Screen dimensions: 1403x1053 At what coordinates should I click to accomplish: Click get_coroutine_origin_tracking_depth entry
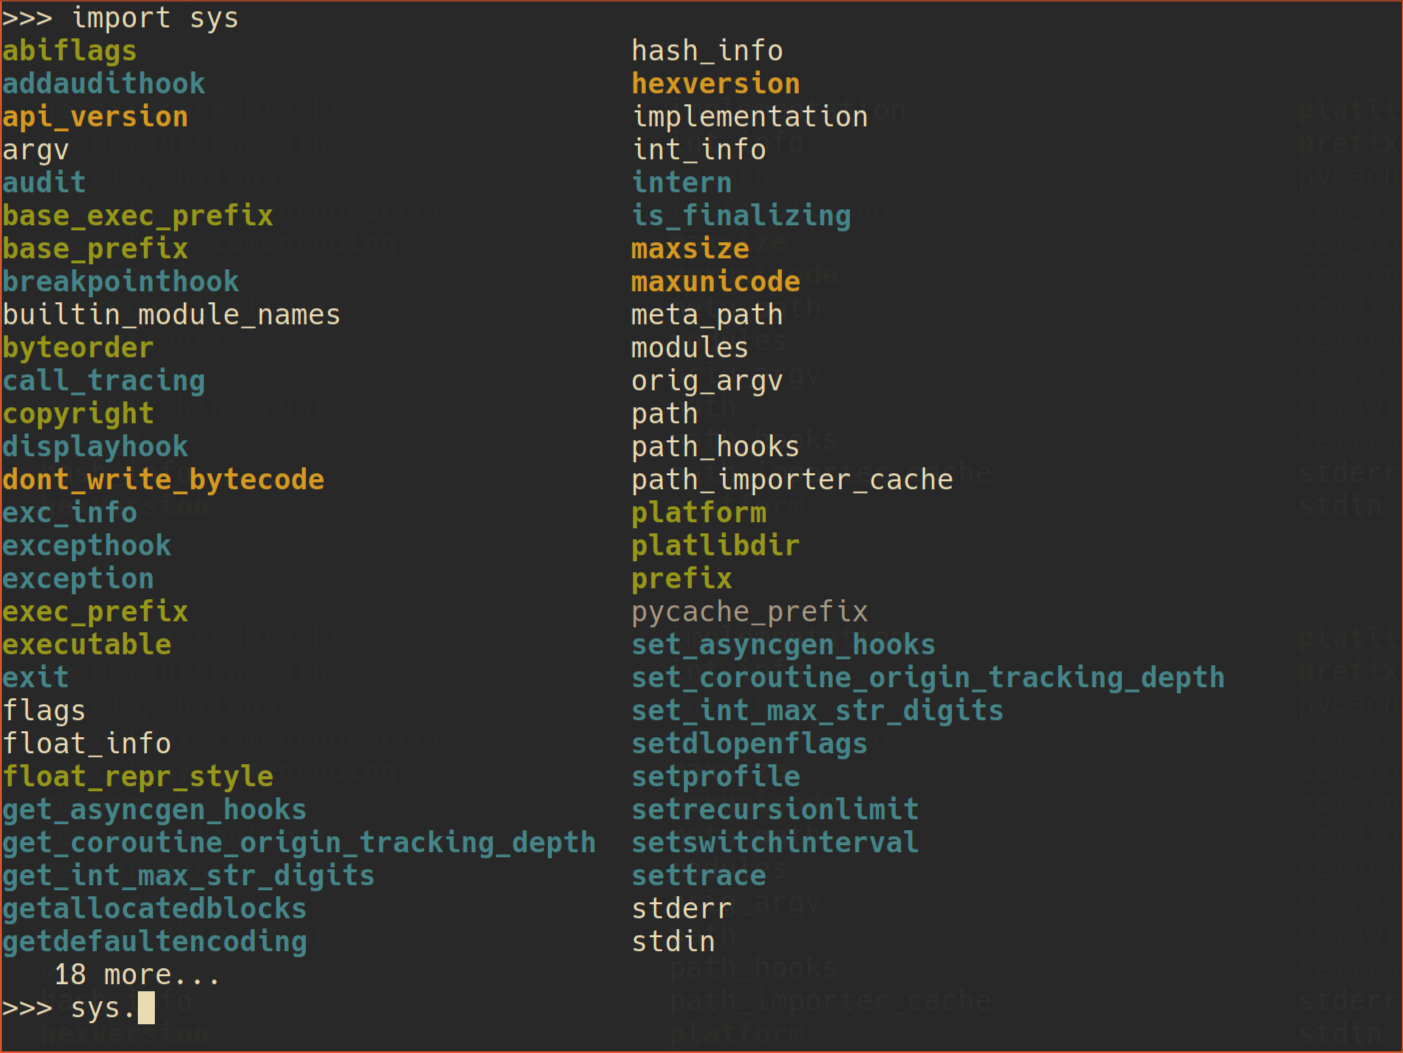click(x=299, y=843)
